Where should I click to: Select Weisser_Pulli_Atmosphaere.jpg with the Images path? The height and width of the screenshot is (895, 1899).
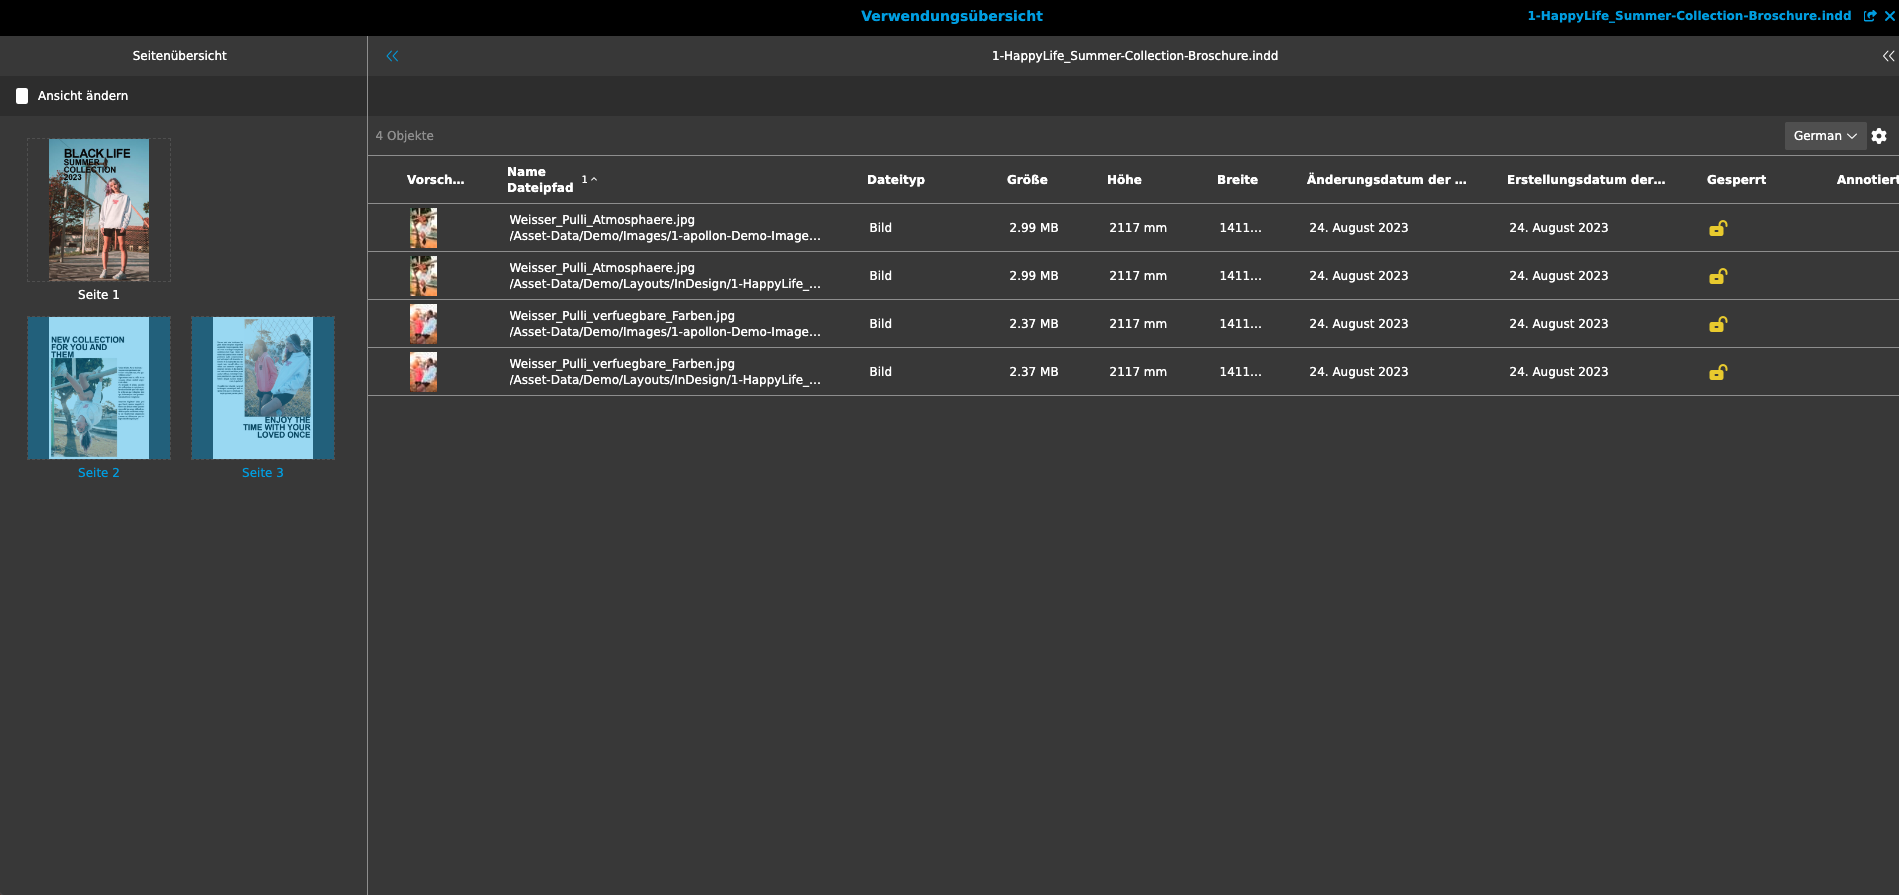1133,228
